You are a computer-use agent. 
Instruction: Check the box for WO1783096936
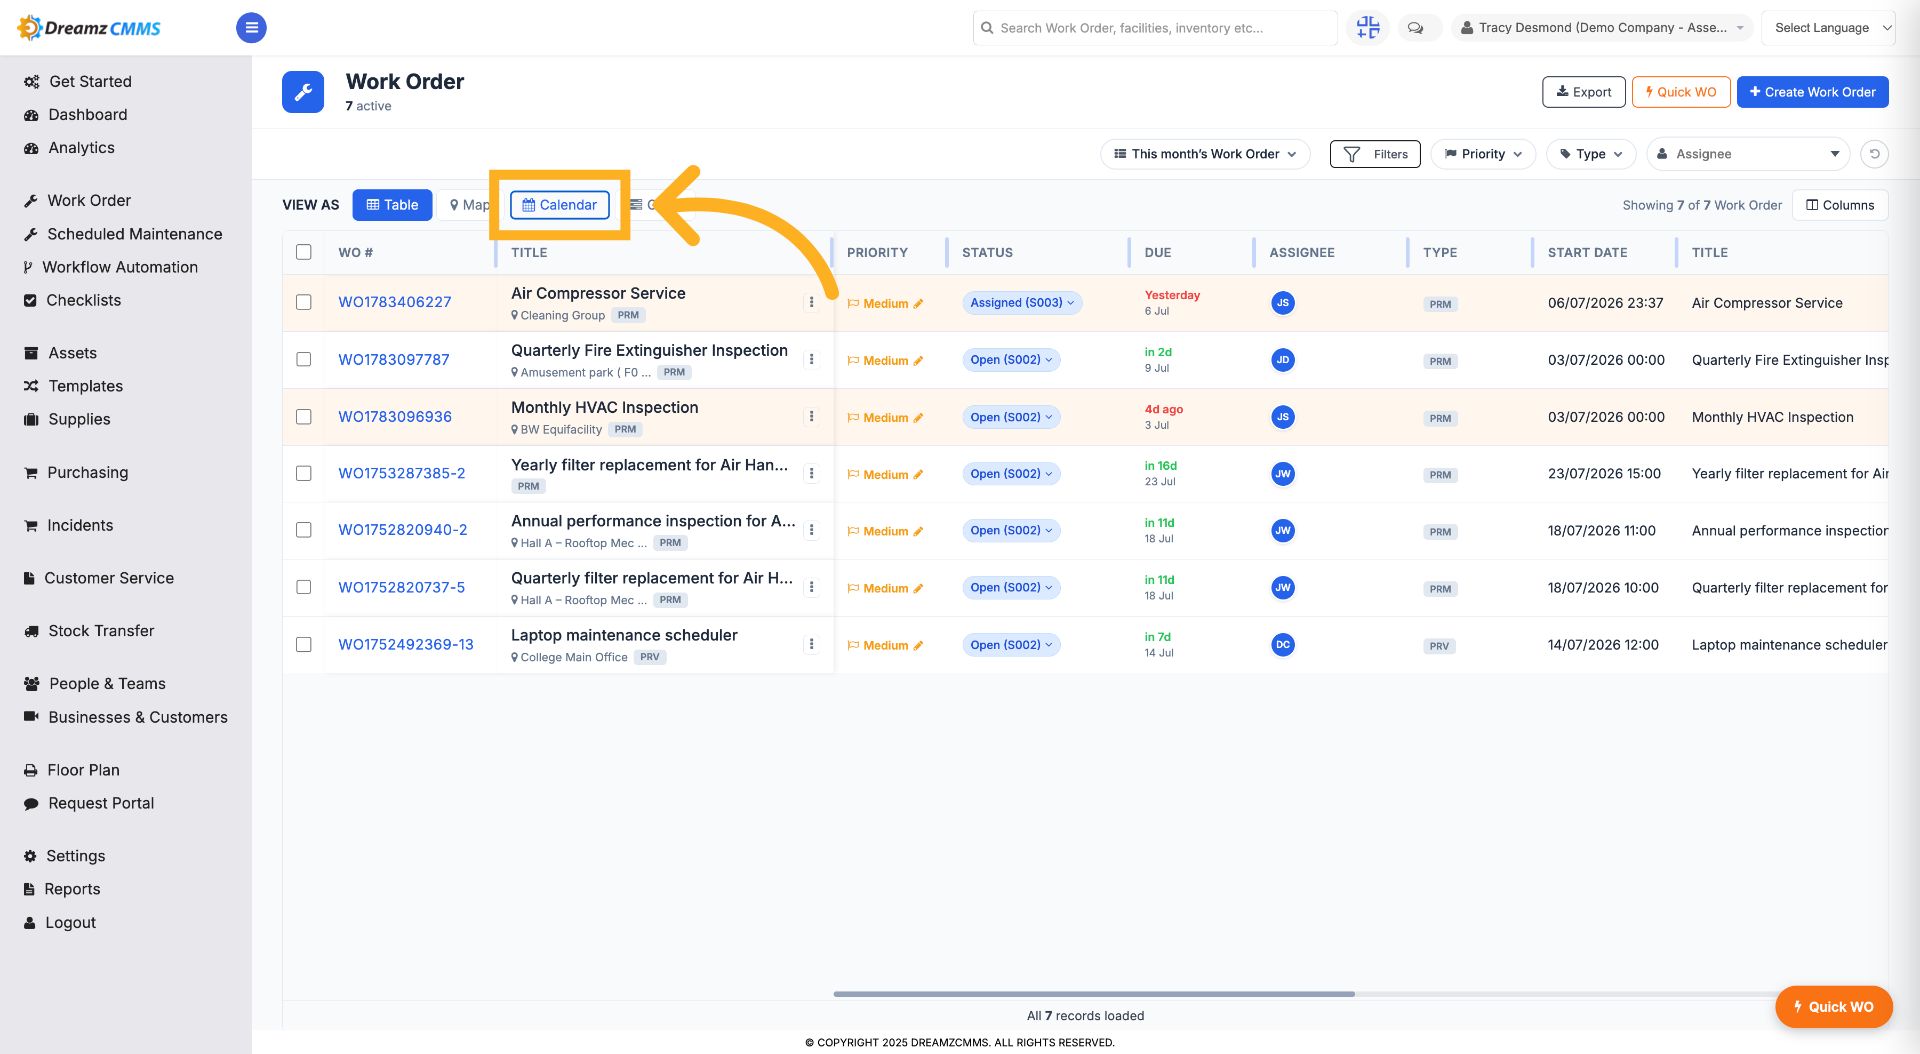[304, 416]
